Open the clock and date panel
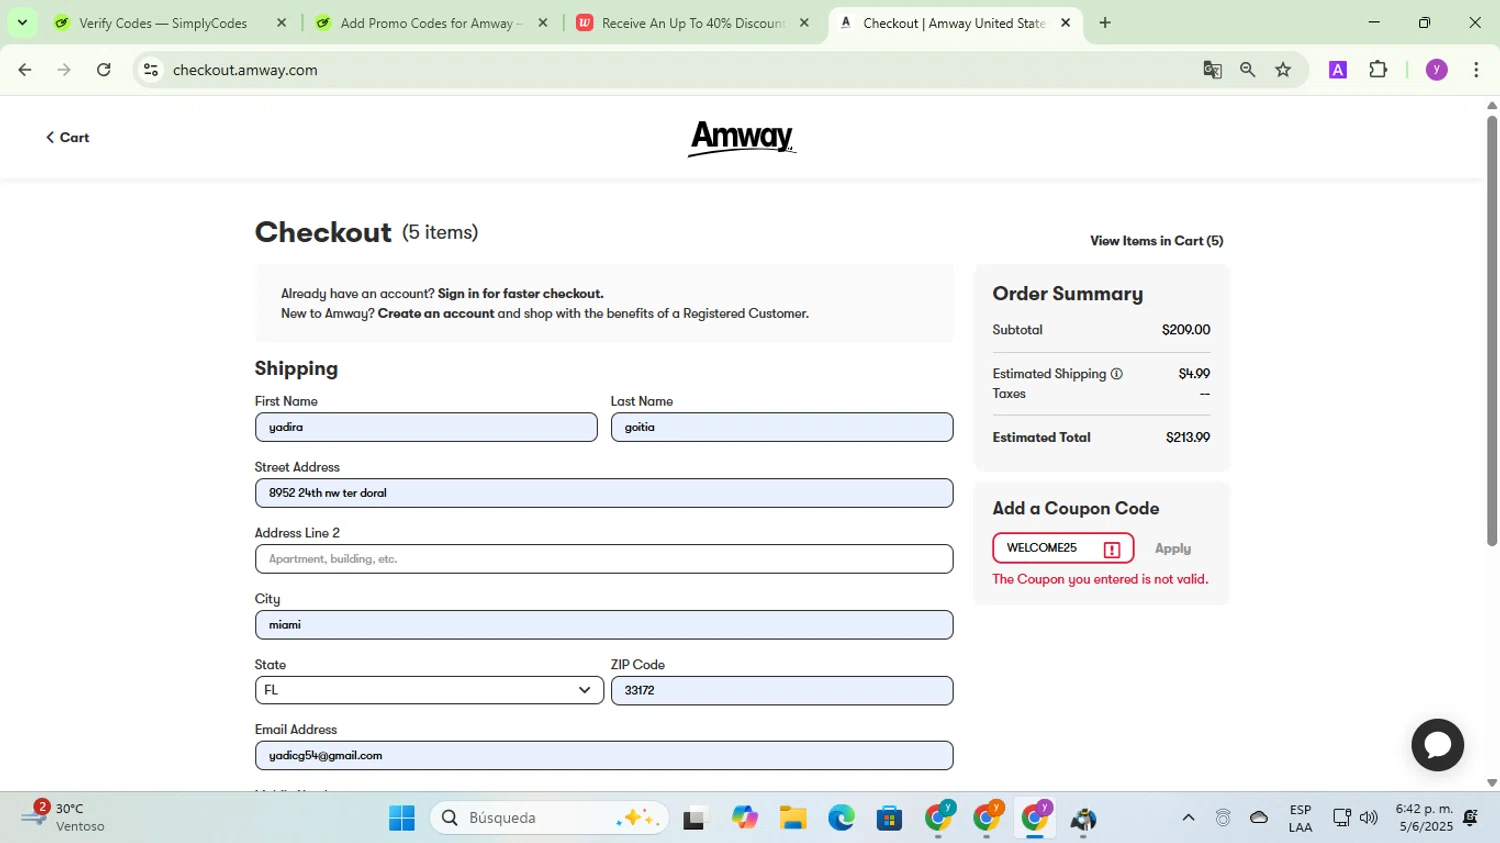This screenshot has height=843, width=1500. [1425, 818]
